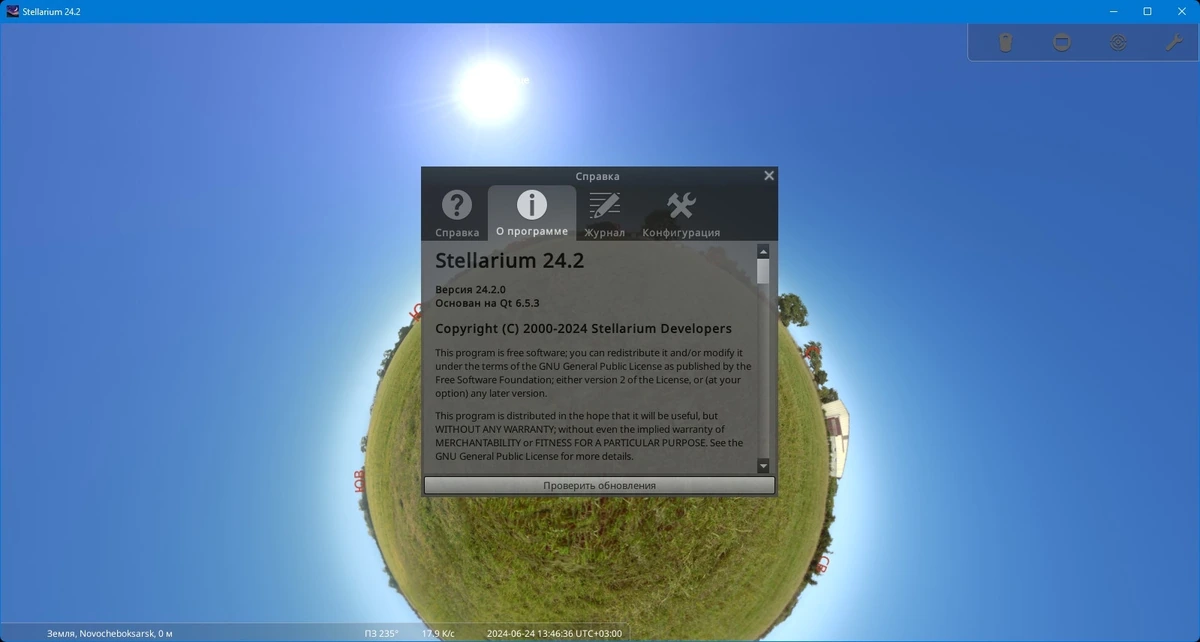This screenshot has width=1200, height=642.
Task: Maximize the Stellarium window
Action: pyautogui.click(x=1147, y=11)
